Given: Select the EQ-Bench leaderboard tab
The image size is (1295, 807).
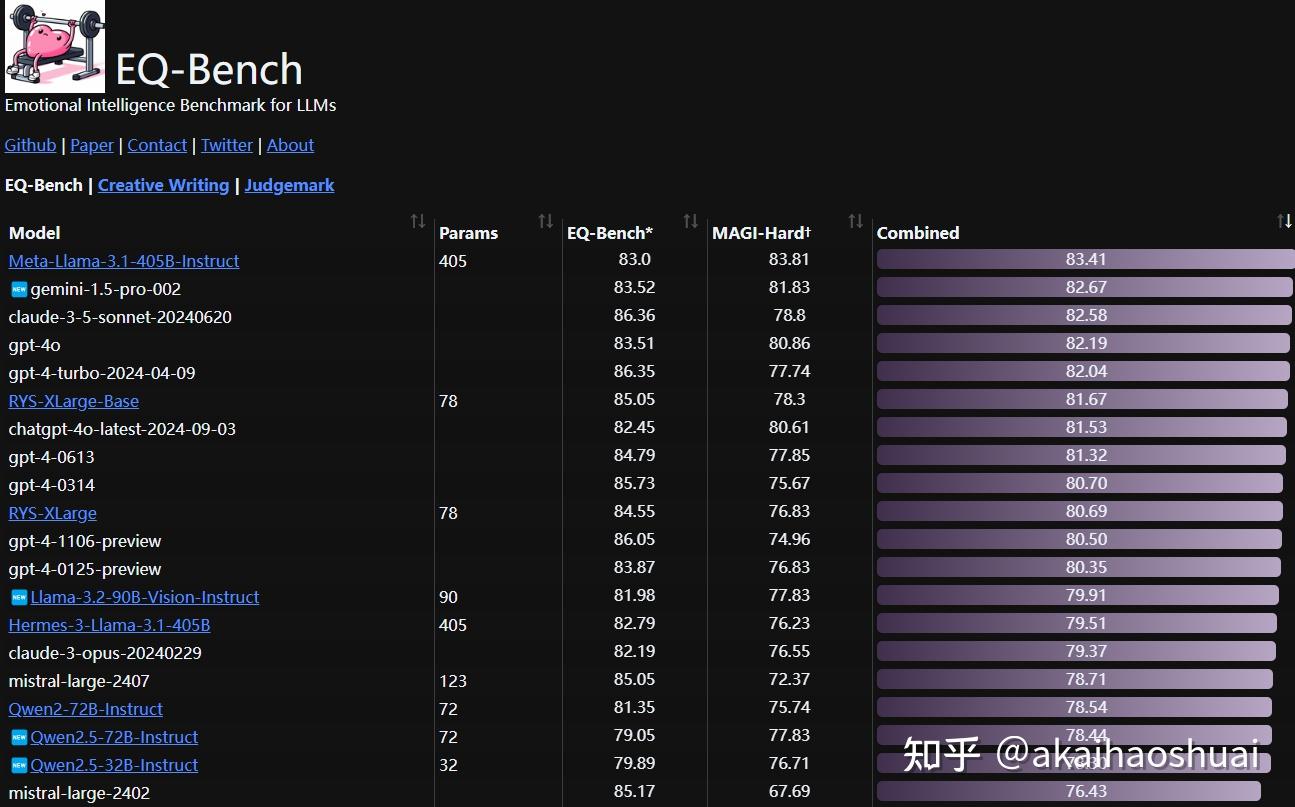Looking at the screenshot, I should point(43,185).
